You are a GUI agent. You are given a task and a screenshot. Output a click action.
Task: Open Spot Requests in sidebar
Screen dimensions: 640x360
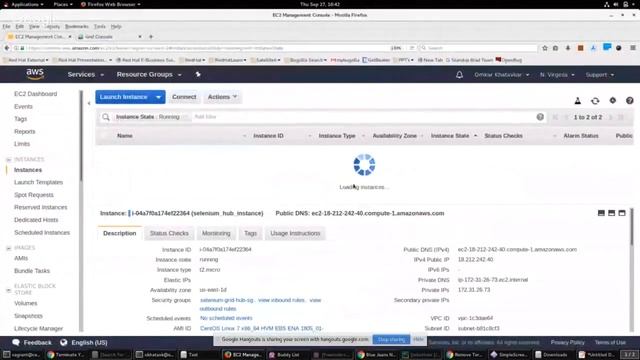pos(33,195)
